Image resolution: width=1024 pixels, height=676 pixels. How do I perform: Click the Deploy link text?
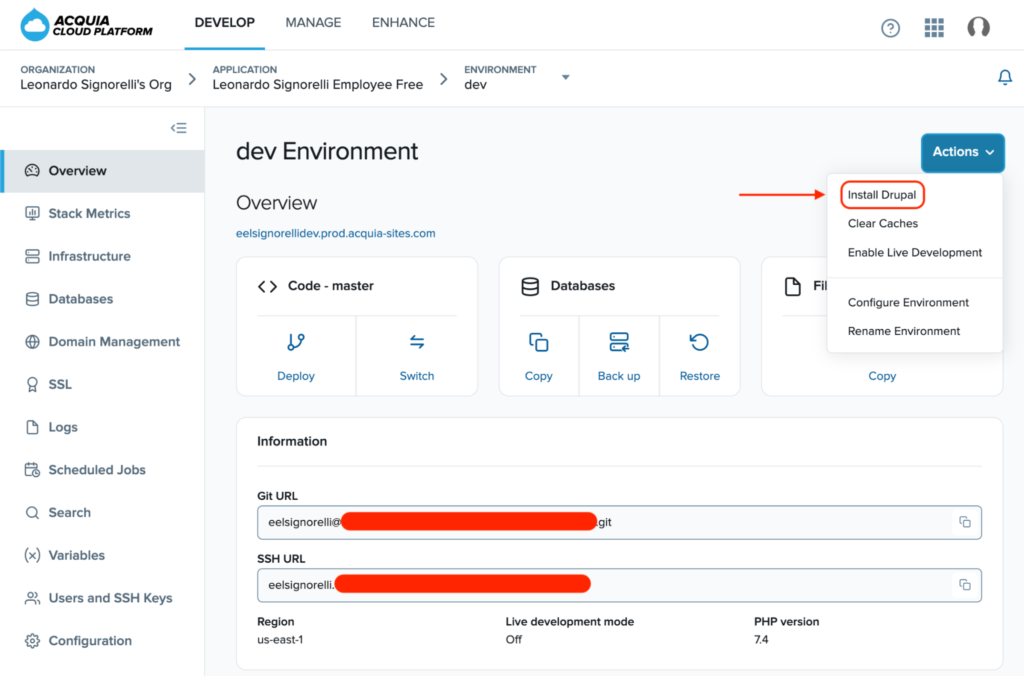coord(296,376)
